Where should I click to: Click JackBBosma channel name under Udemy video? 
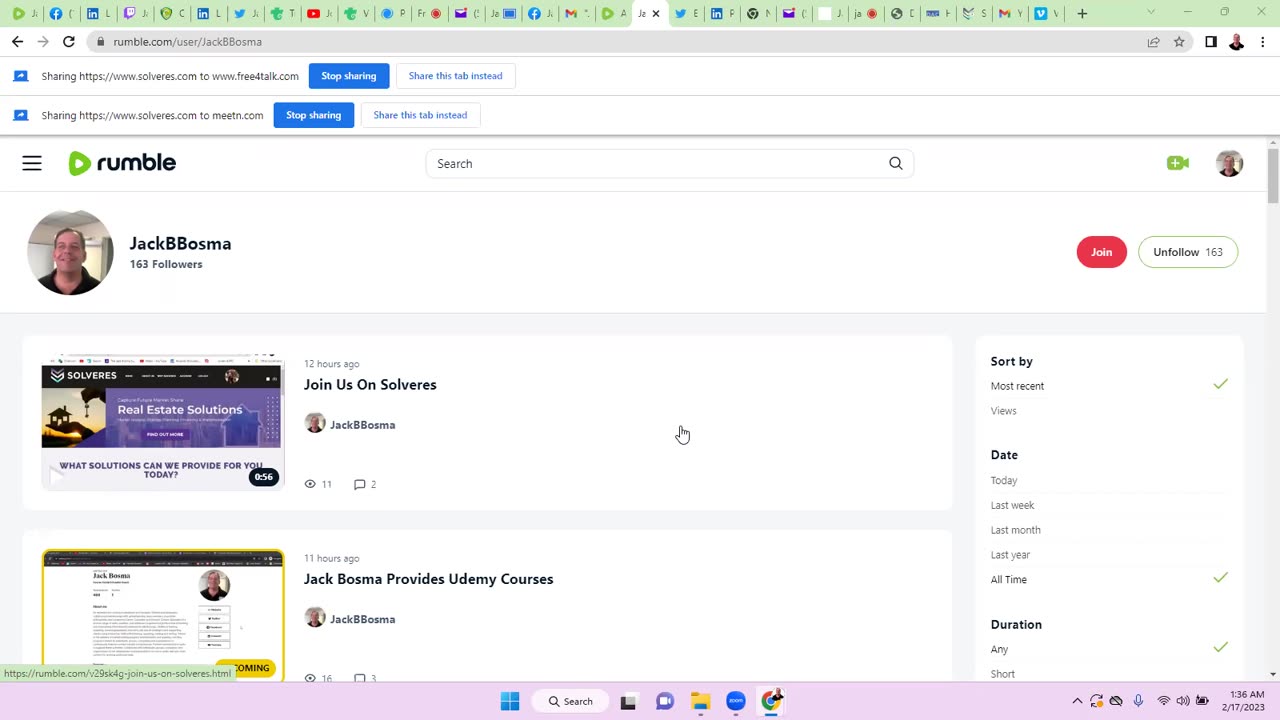tap(362, 619)
